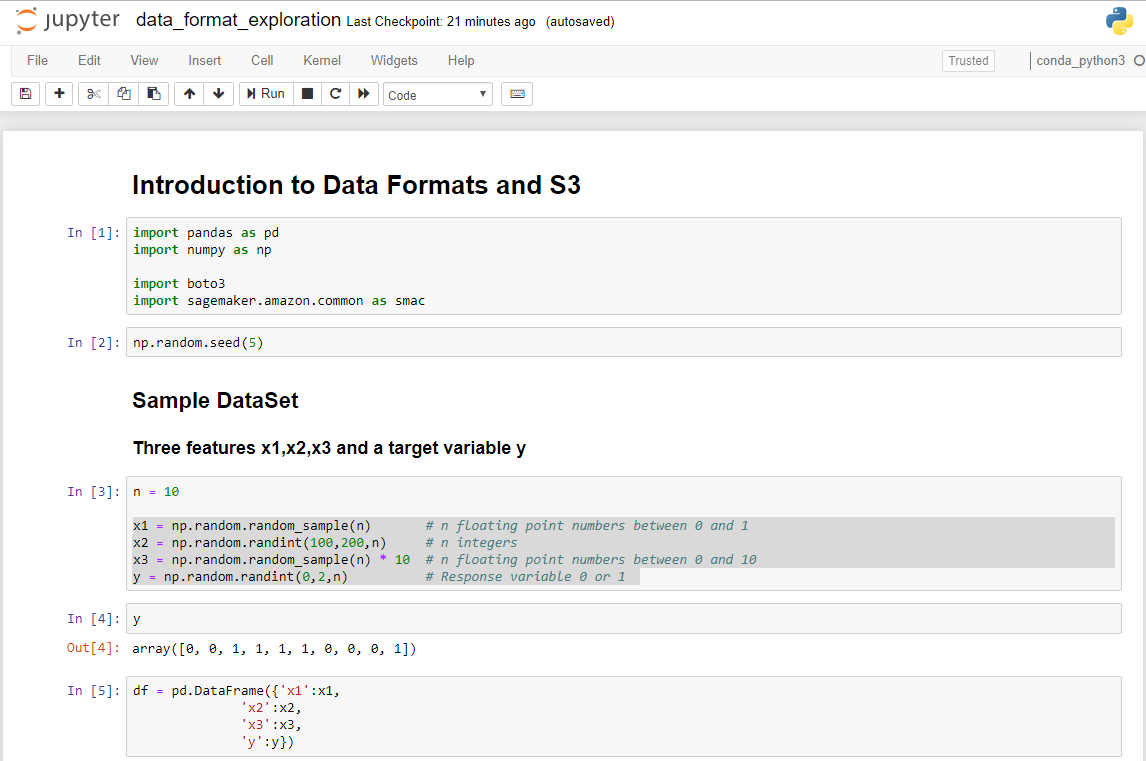Viewport: 1146px width, 761px height.
Task: Click the Out[4] array output text
Action: 274,648
